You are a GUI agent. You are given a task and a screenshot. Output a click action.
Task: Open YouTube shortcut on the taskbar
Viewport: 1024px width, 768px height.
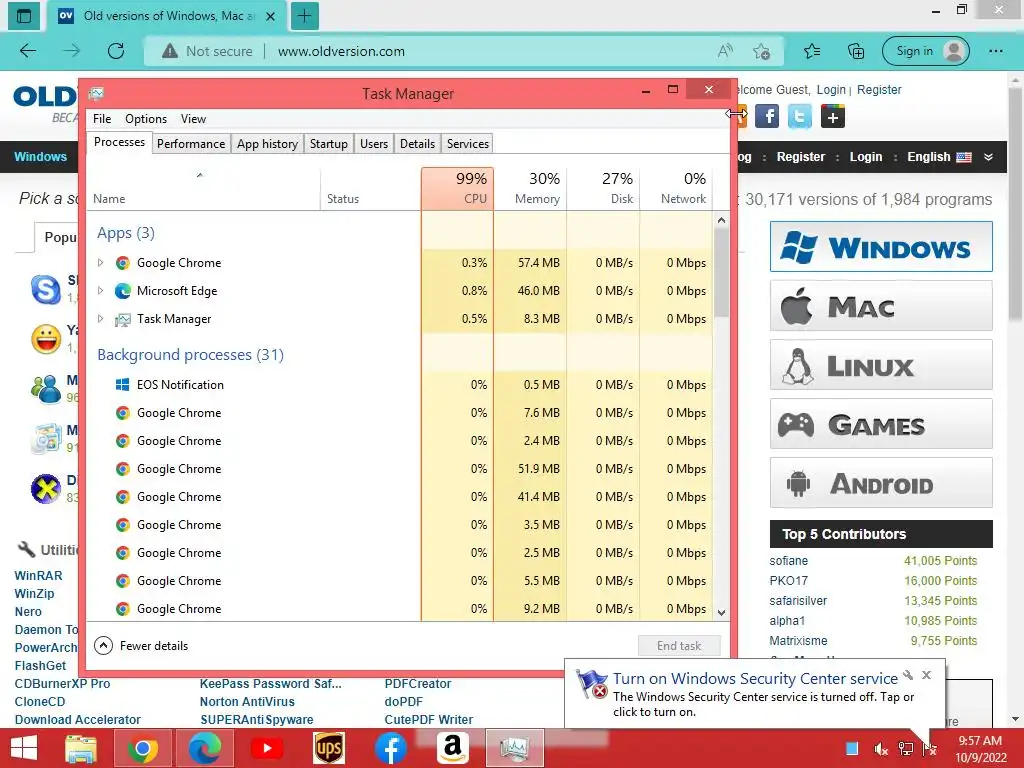pos(266,748)
